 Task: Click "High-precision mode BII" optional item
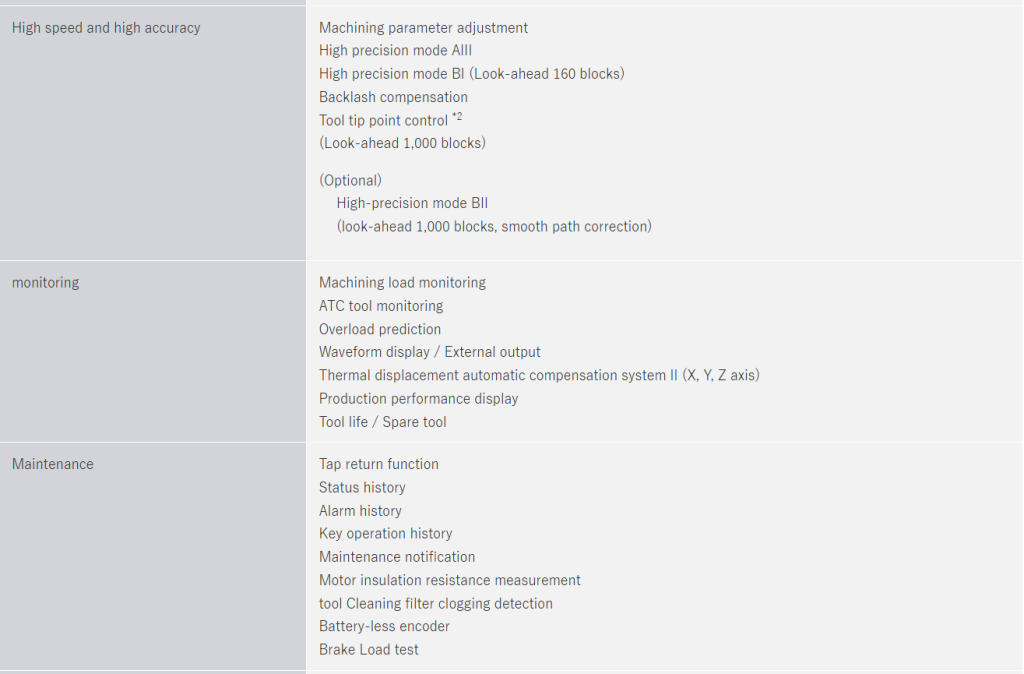(412, 203)
